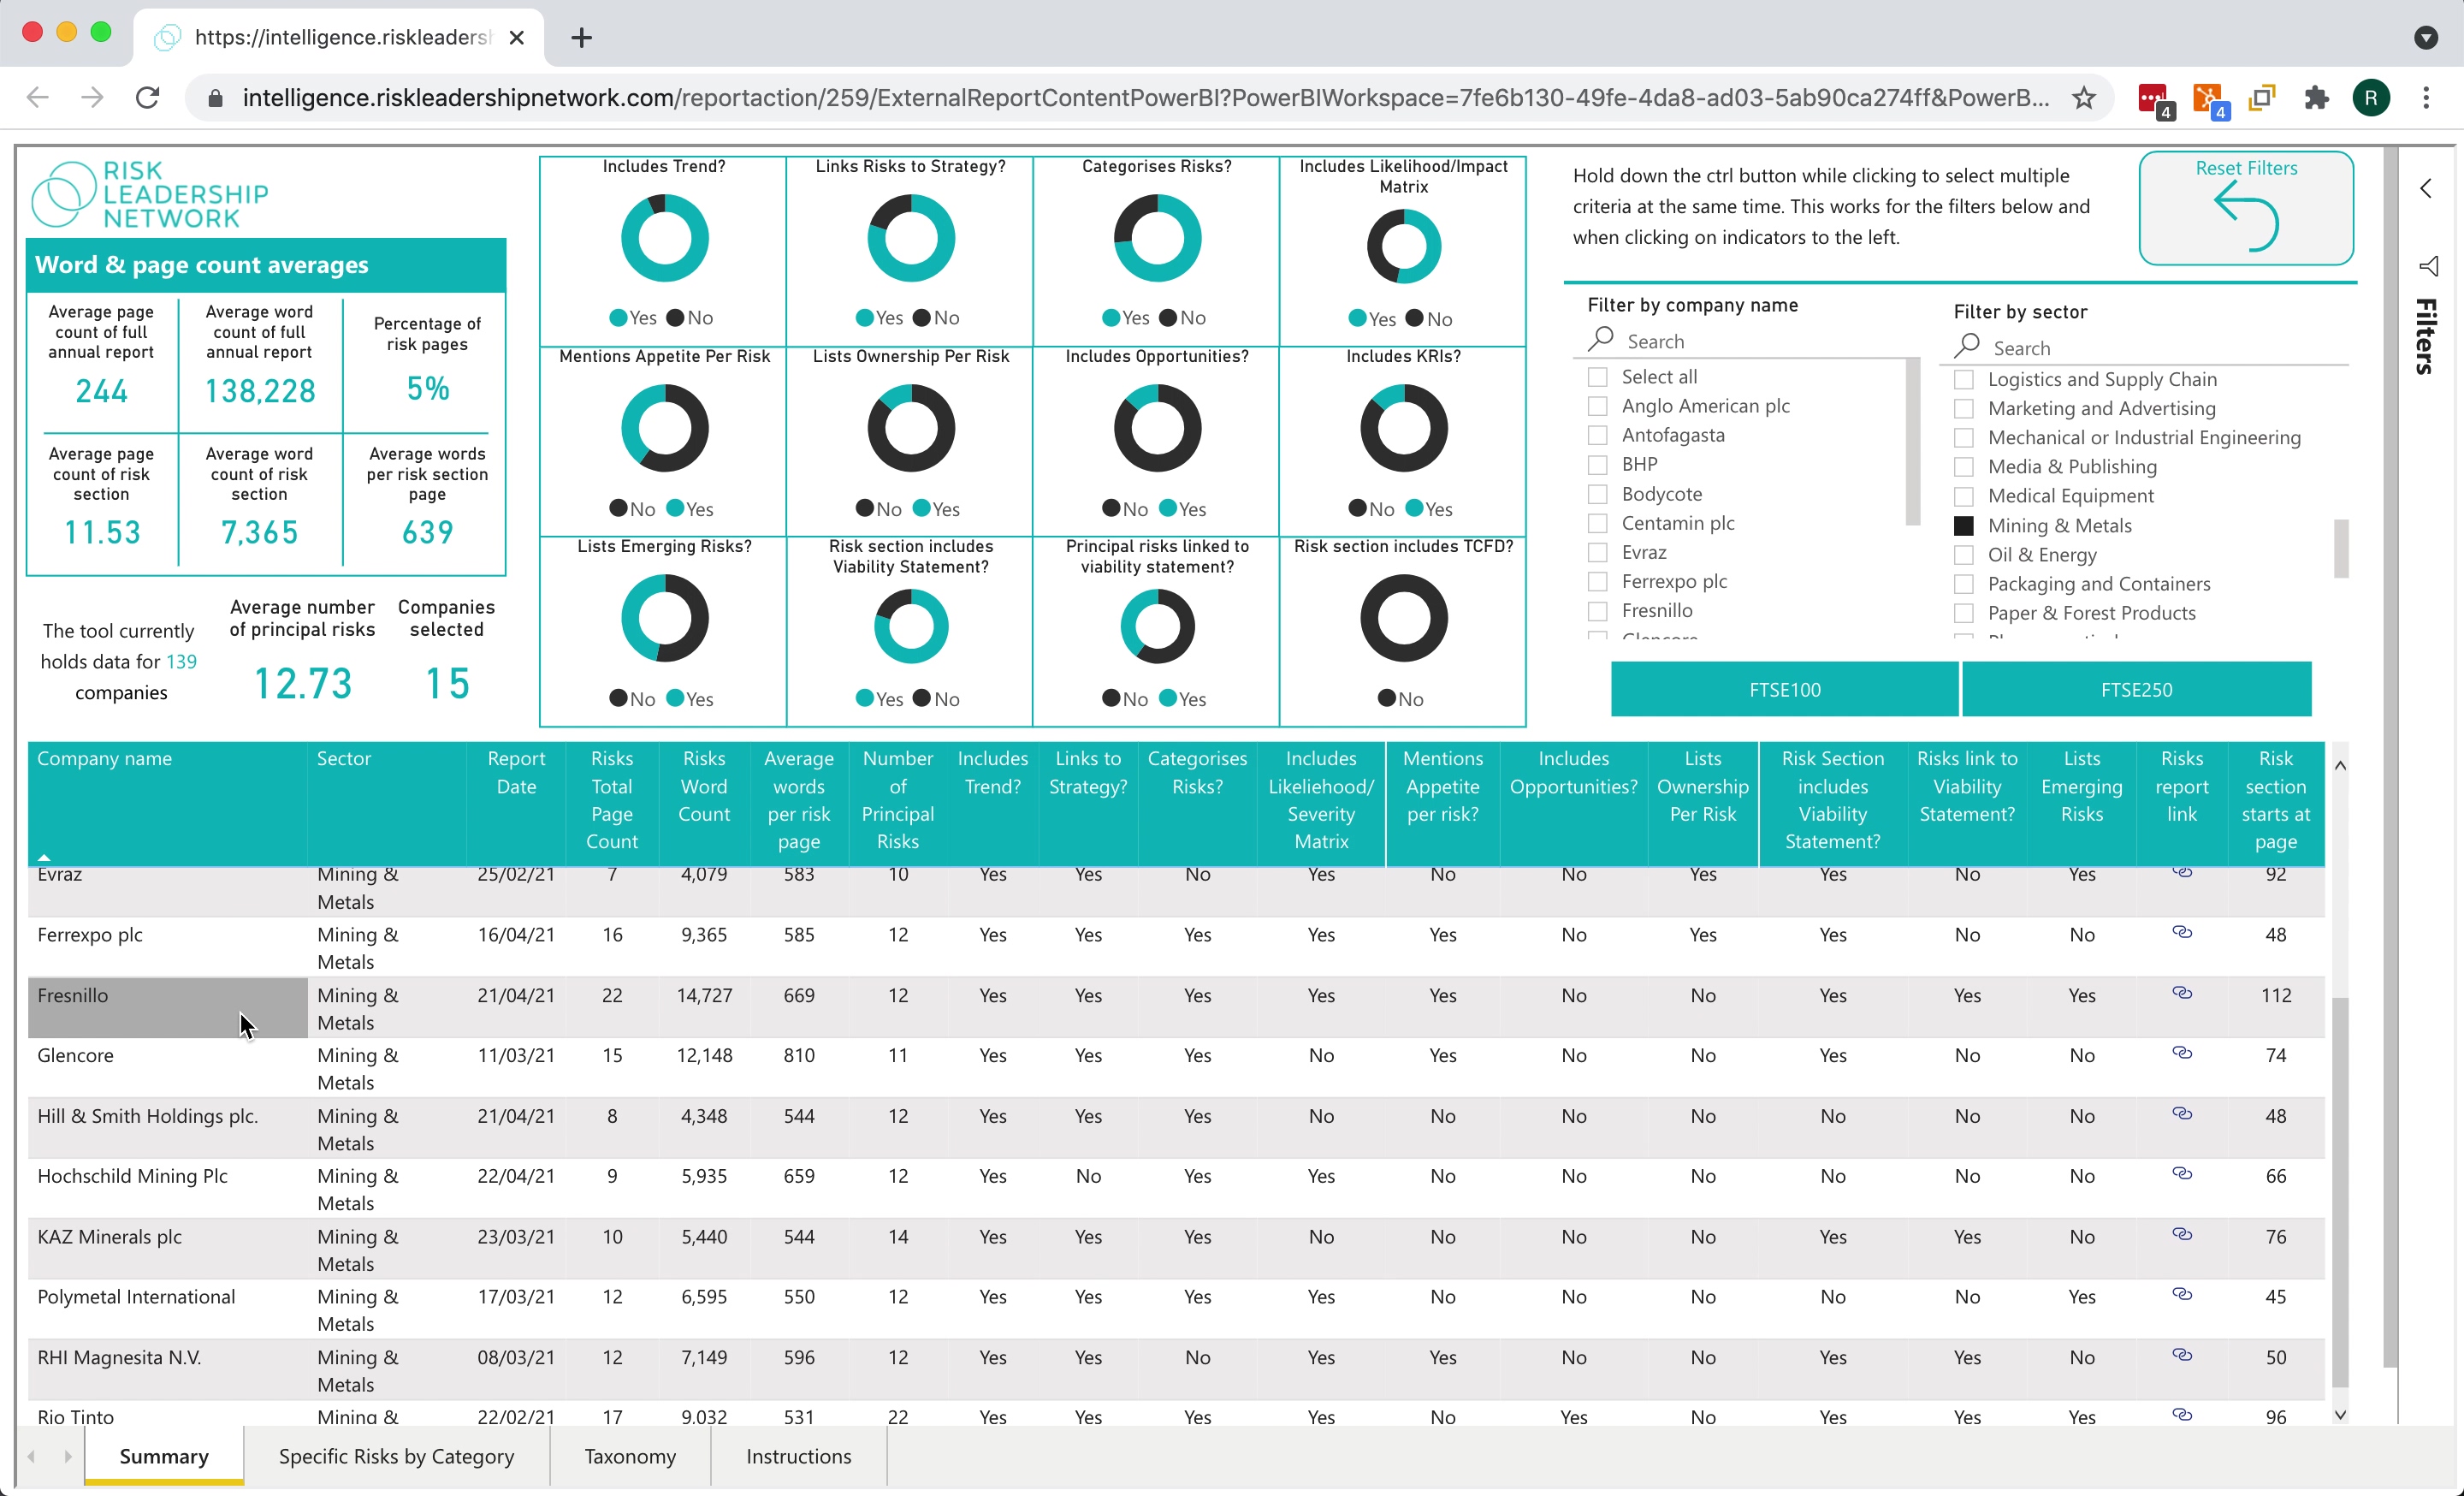Open the orange extension icon in toolbar
2464x1496 pixels.
pos(2208,99)
